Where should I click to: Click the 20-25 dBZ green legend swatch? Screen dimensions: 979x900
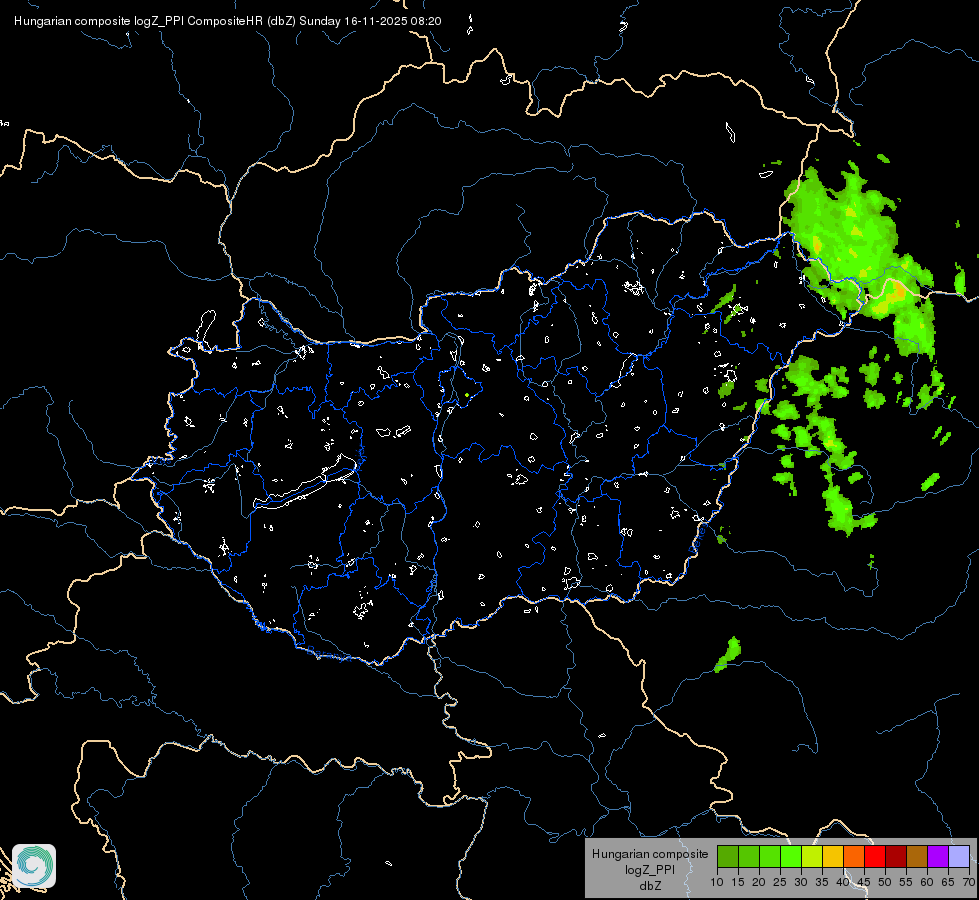tap(770, 856)
